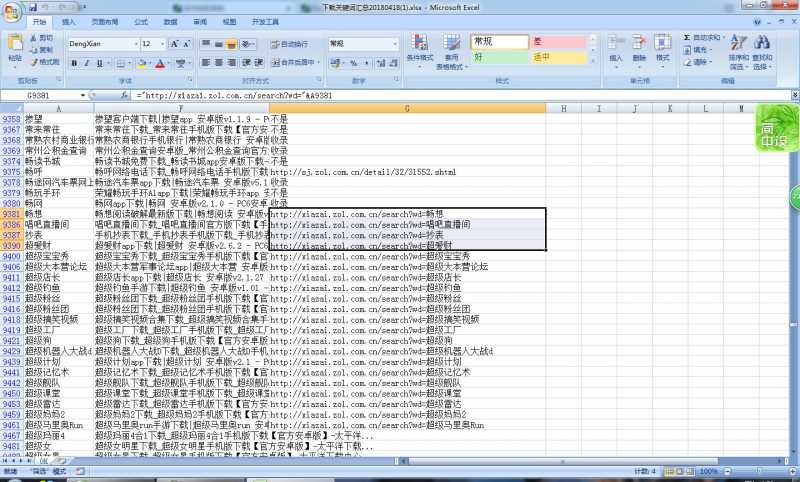Open the Name Box dropdown beside G9381

[x=83, y=95]
